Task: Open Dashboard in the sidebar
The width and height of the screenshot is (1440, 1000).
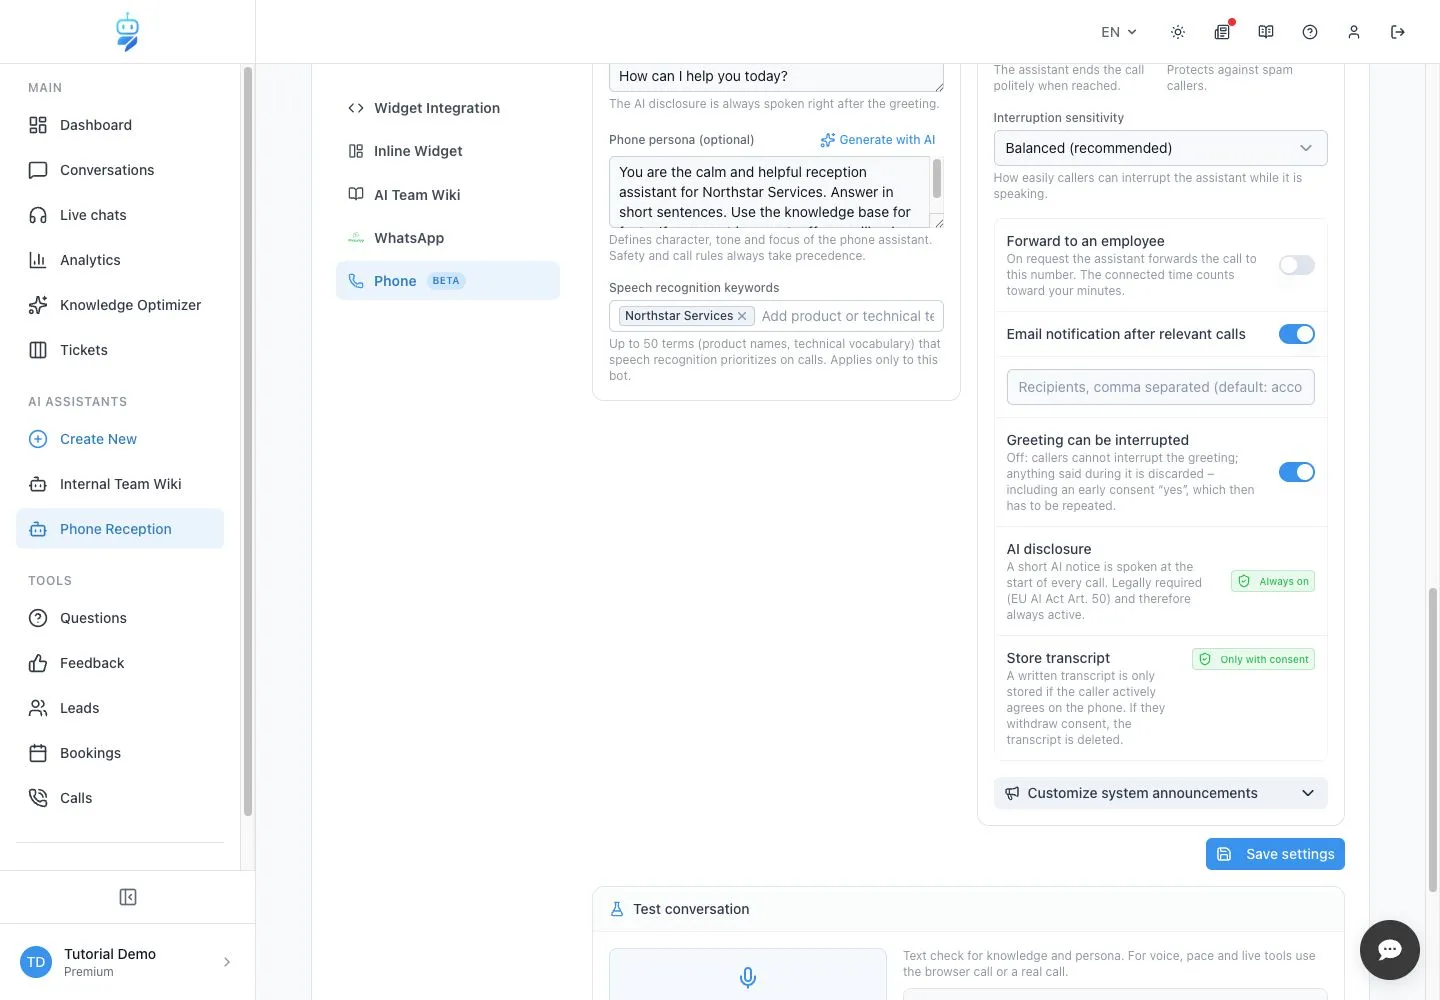Action: coord(120,125)
